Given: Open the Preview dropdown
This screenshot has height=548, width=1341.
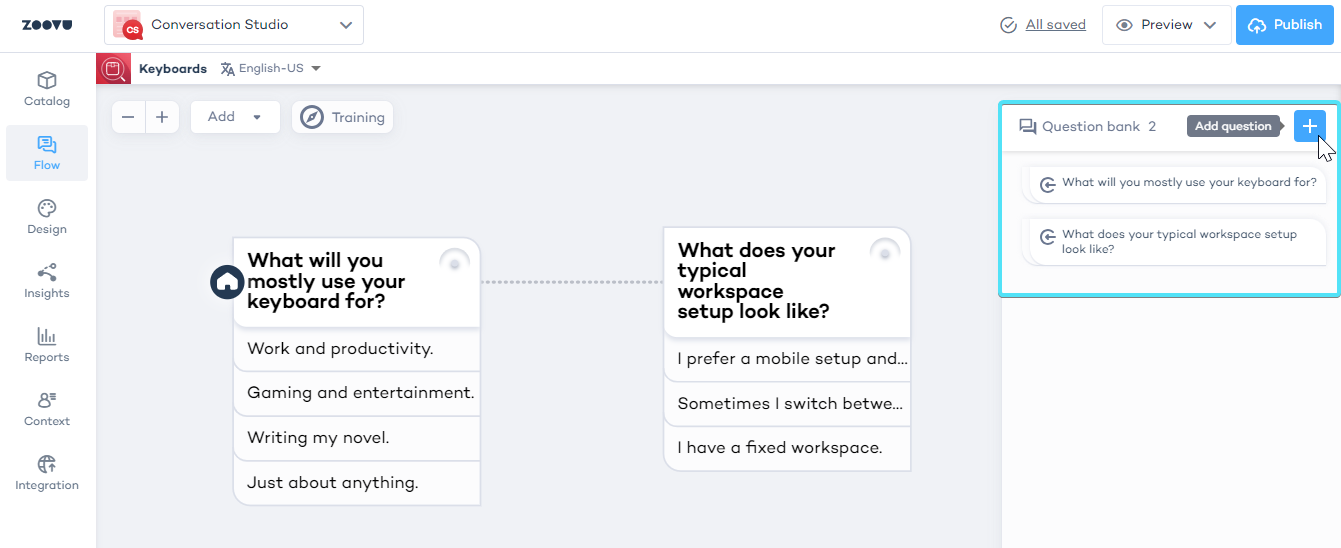Looking at the screenshot, I should tap(1166, 25).
